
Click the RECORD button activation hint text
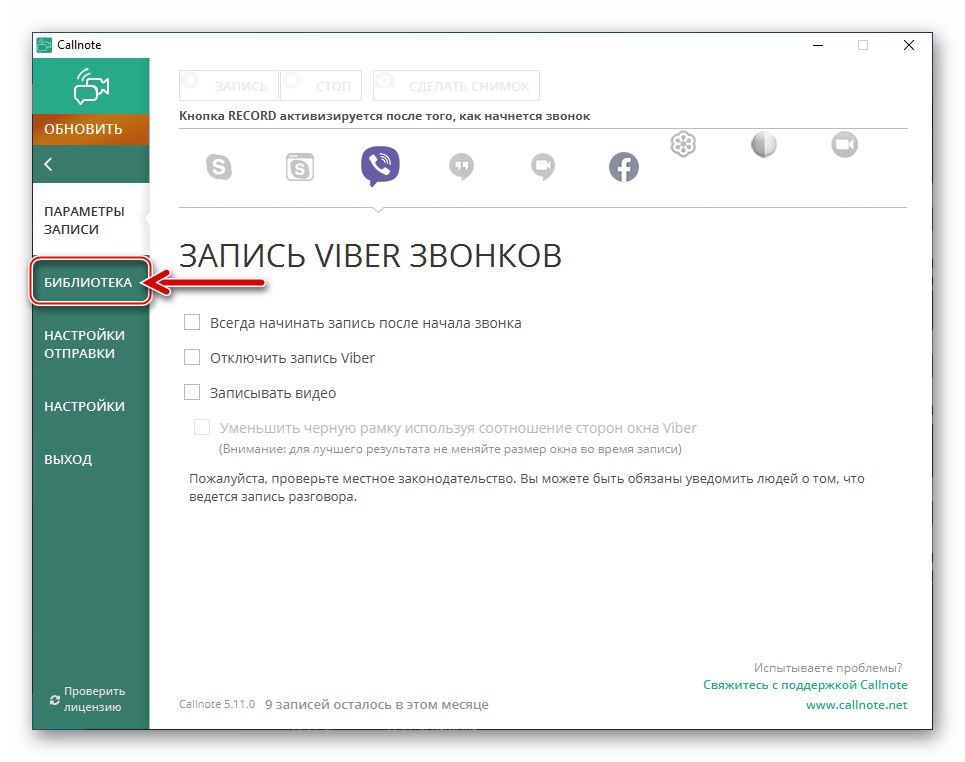pos(385,116)
